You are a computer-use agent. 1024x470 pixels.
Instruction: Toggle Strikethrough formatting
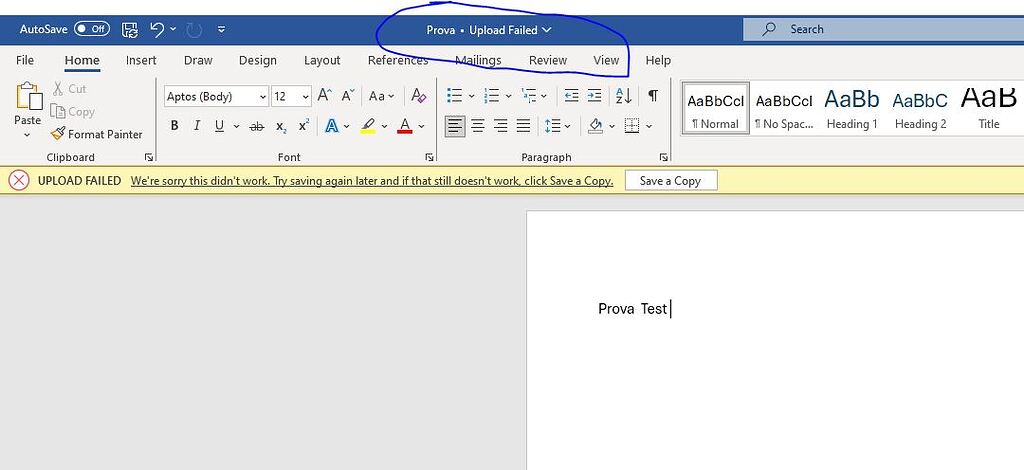click(x=257, y=126)
